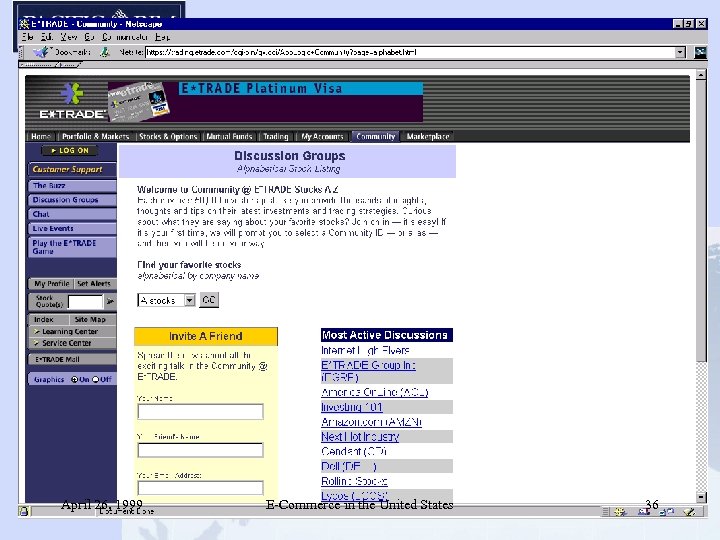The width and height of the screenshot is (720, 540).
Task: Expand the A stocks dropdown list
Action: [x=189, y=300]
